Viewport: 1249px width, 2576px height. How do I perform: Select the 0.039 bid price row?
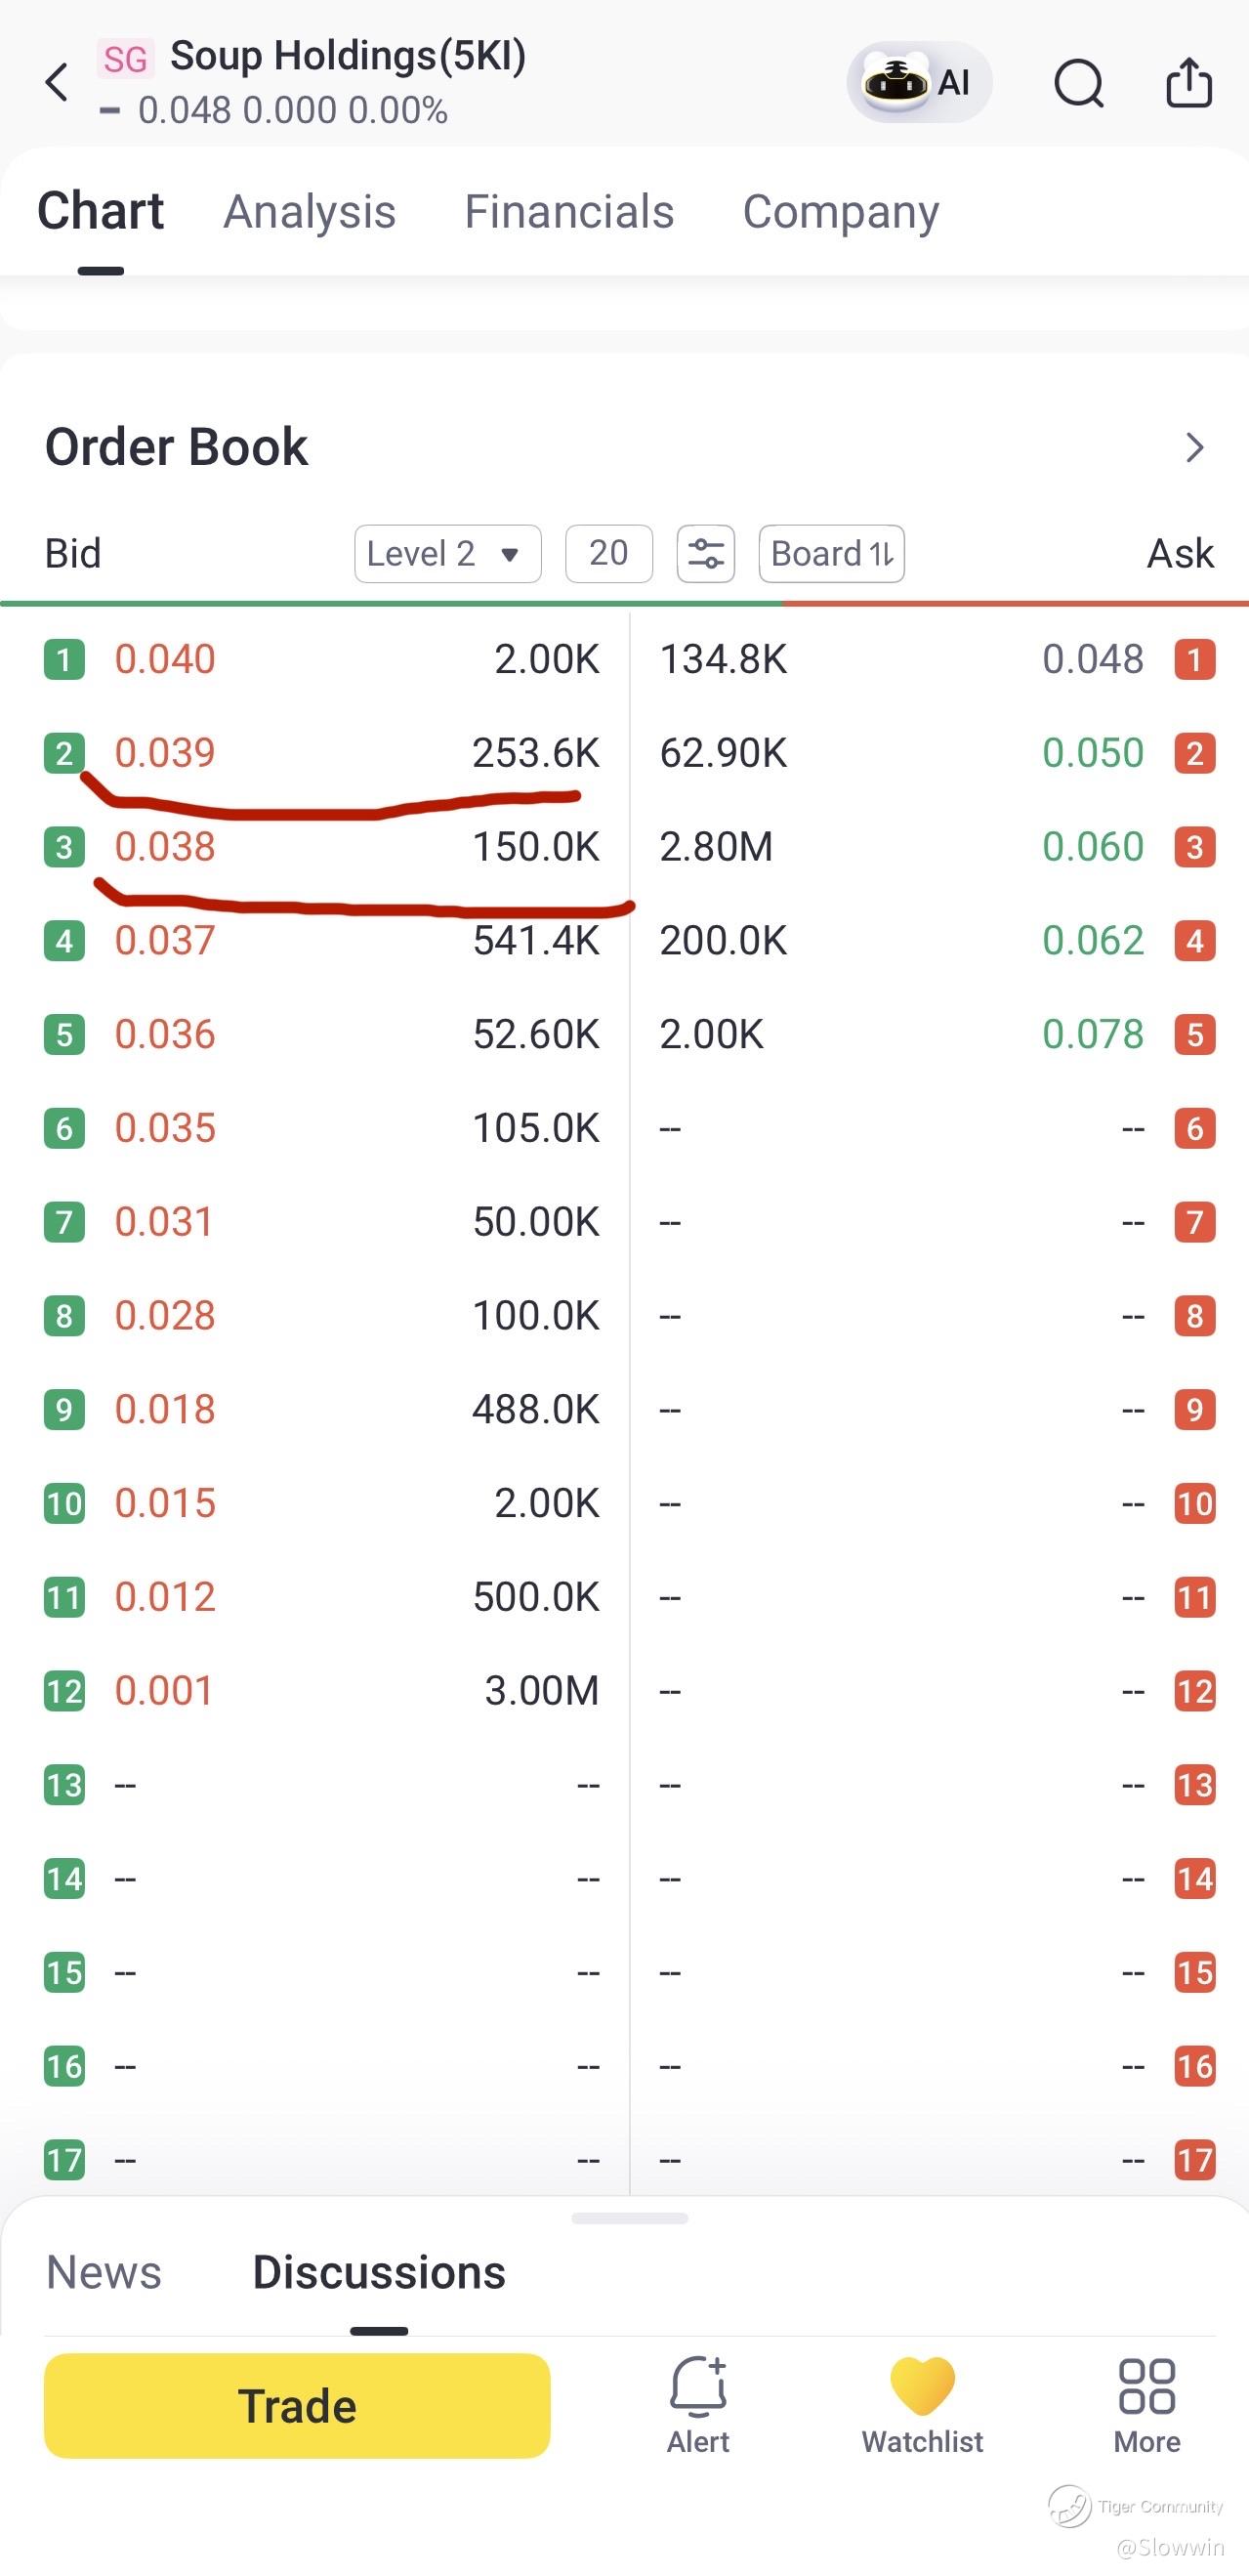[322, 752]
